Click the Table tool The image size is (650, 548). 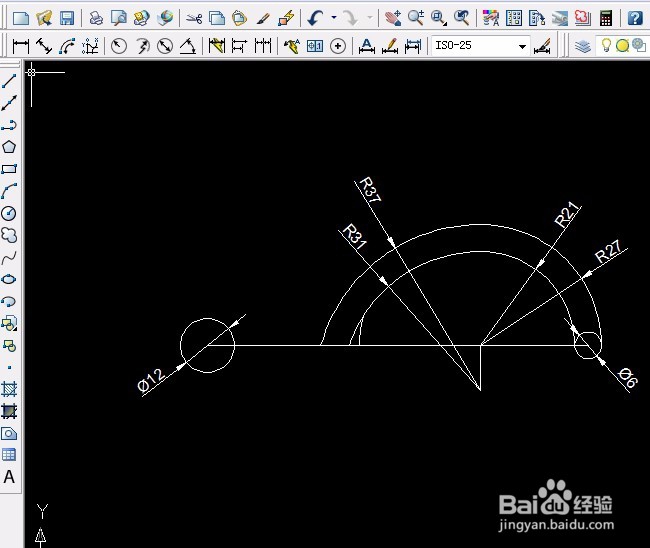pos(9,455)
